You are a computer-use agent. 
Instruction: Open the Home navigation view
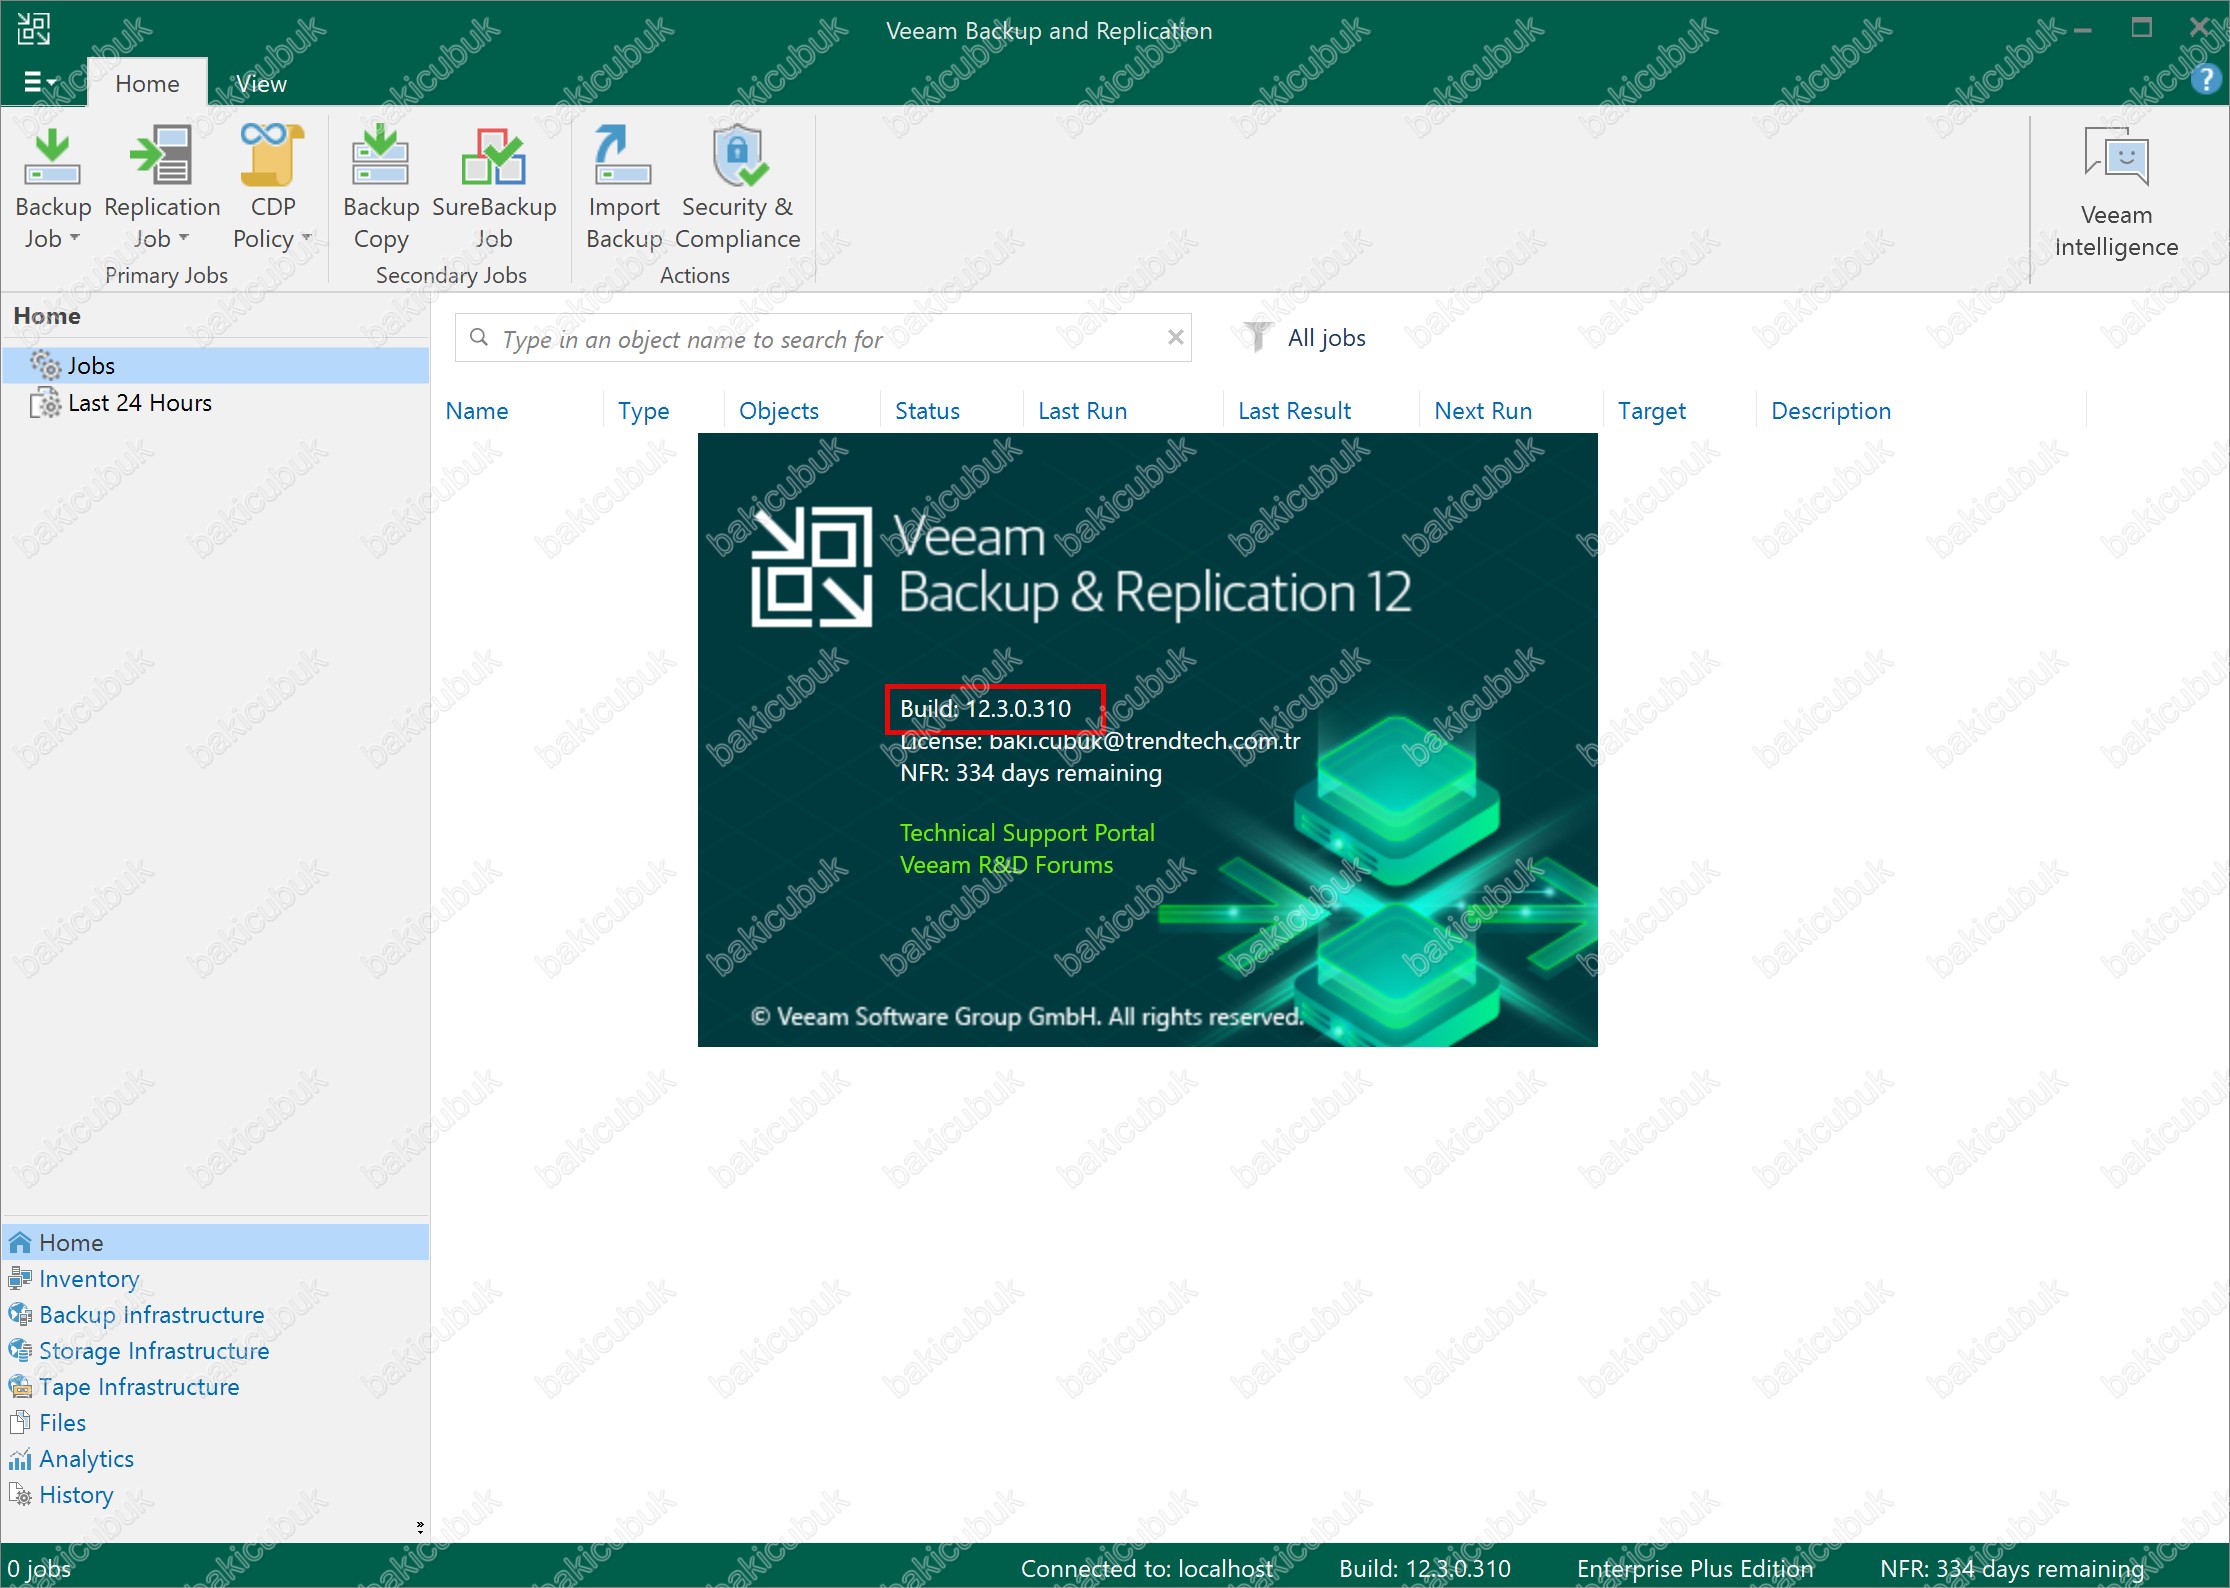pos(216,1242)
